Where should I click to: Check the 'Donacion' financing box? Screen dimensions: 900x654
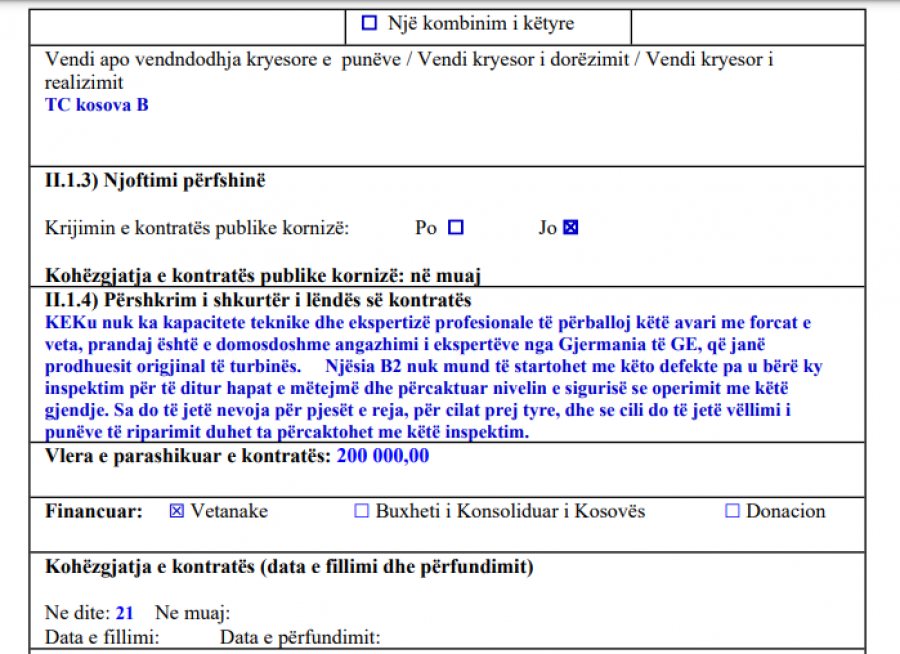[732, 510]
